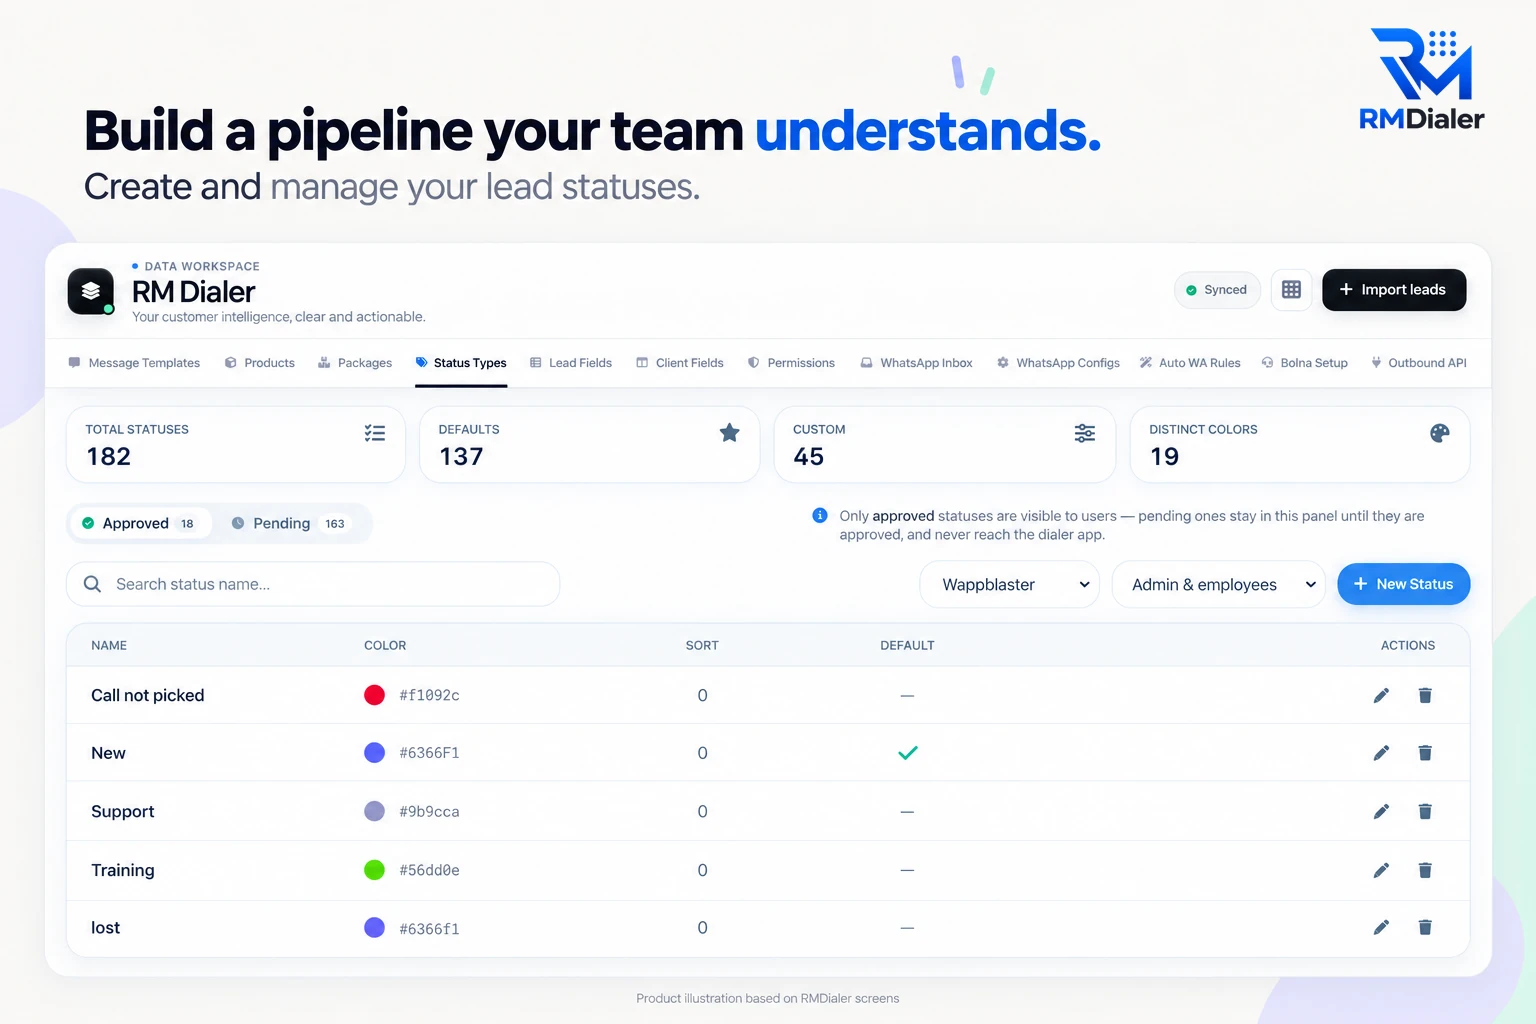Click the checklist icon in Total Statuses card
The width and height of the screenshot is (1536, 1024).
click(375, 433)
